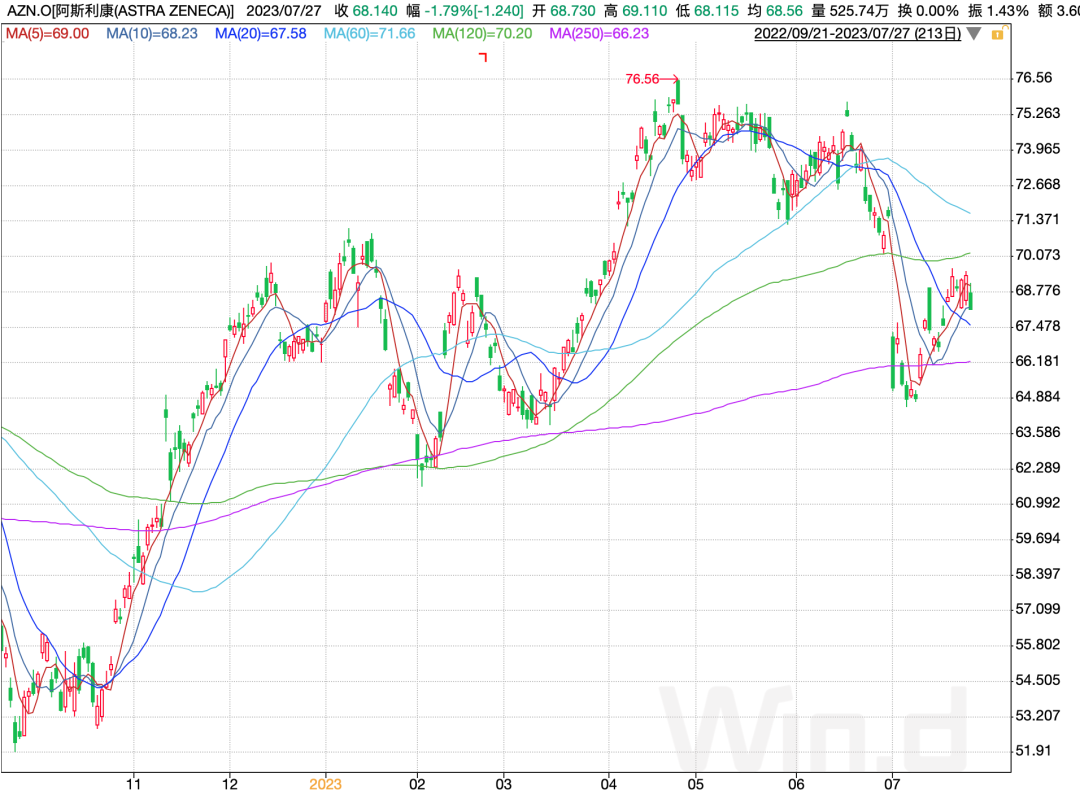Viewport: 1080px width, 795px height.
Task: Select the MA(120)=70.20 indicator label
Action: point(482,34)
